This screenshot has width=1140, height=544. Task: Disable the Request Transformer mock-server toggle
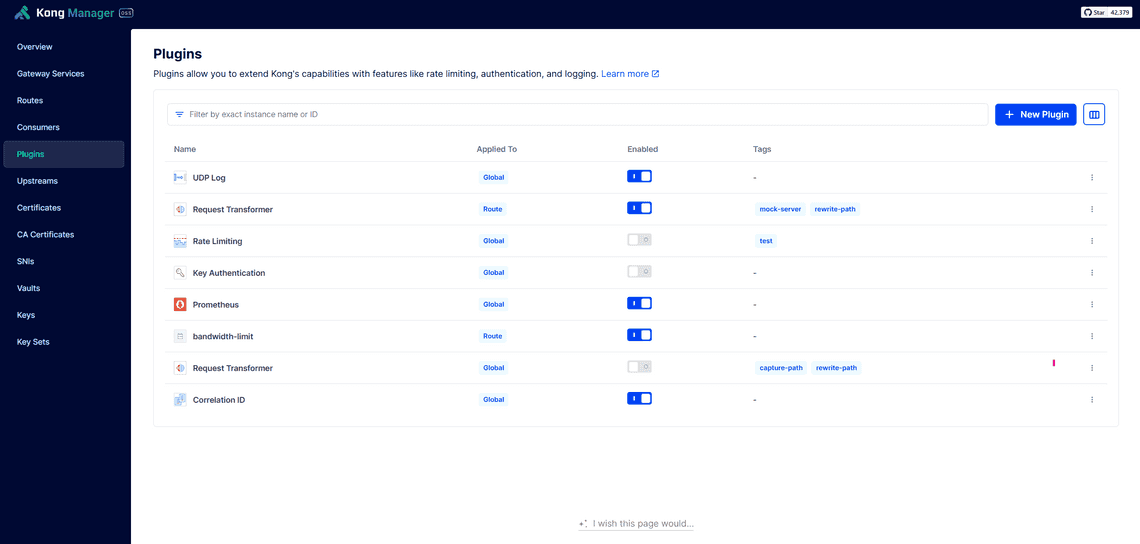(x=639, y=208)
